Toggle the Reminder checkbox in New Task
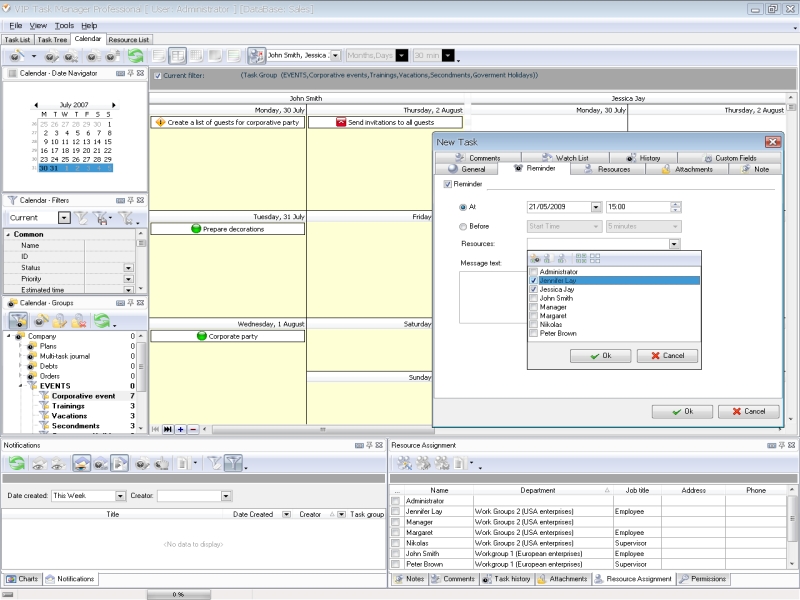Image resolution: width=800 pixels, height=600 pixels. tap(447, 184)
